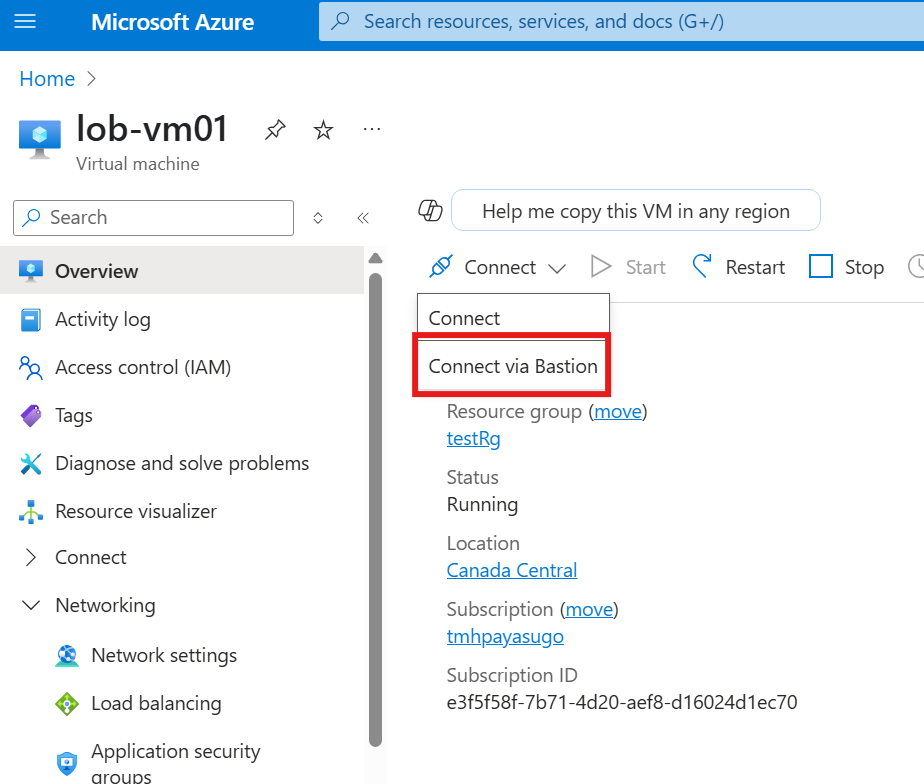
Task: Open the Canada Central location link
Action: (x=512, y=570)
